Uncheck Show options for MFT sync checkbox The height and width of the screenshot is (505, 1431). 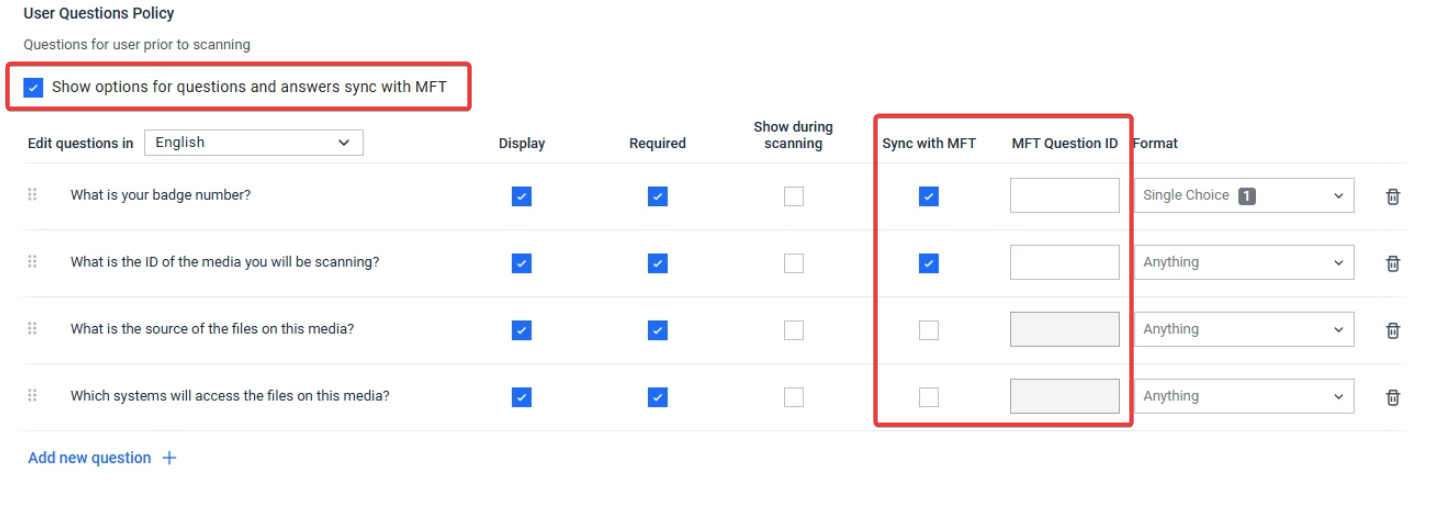(34, 87)
